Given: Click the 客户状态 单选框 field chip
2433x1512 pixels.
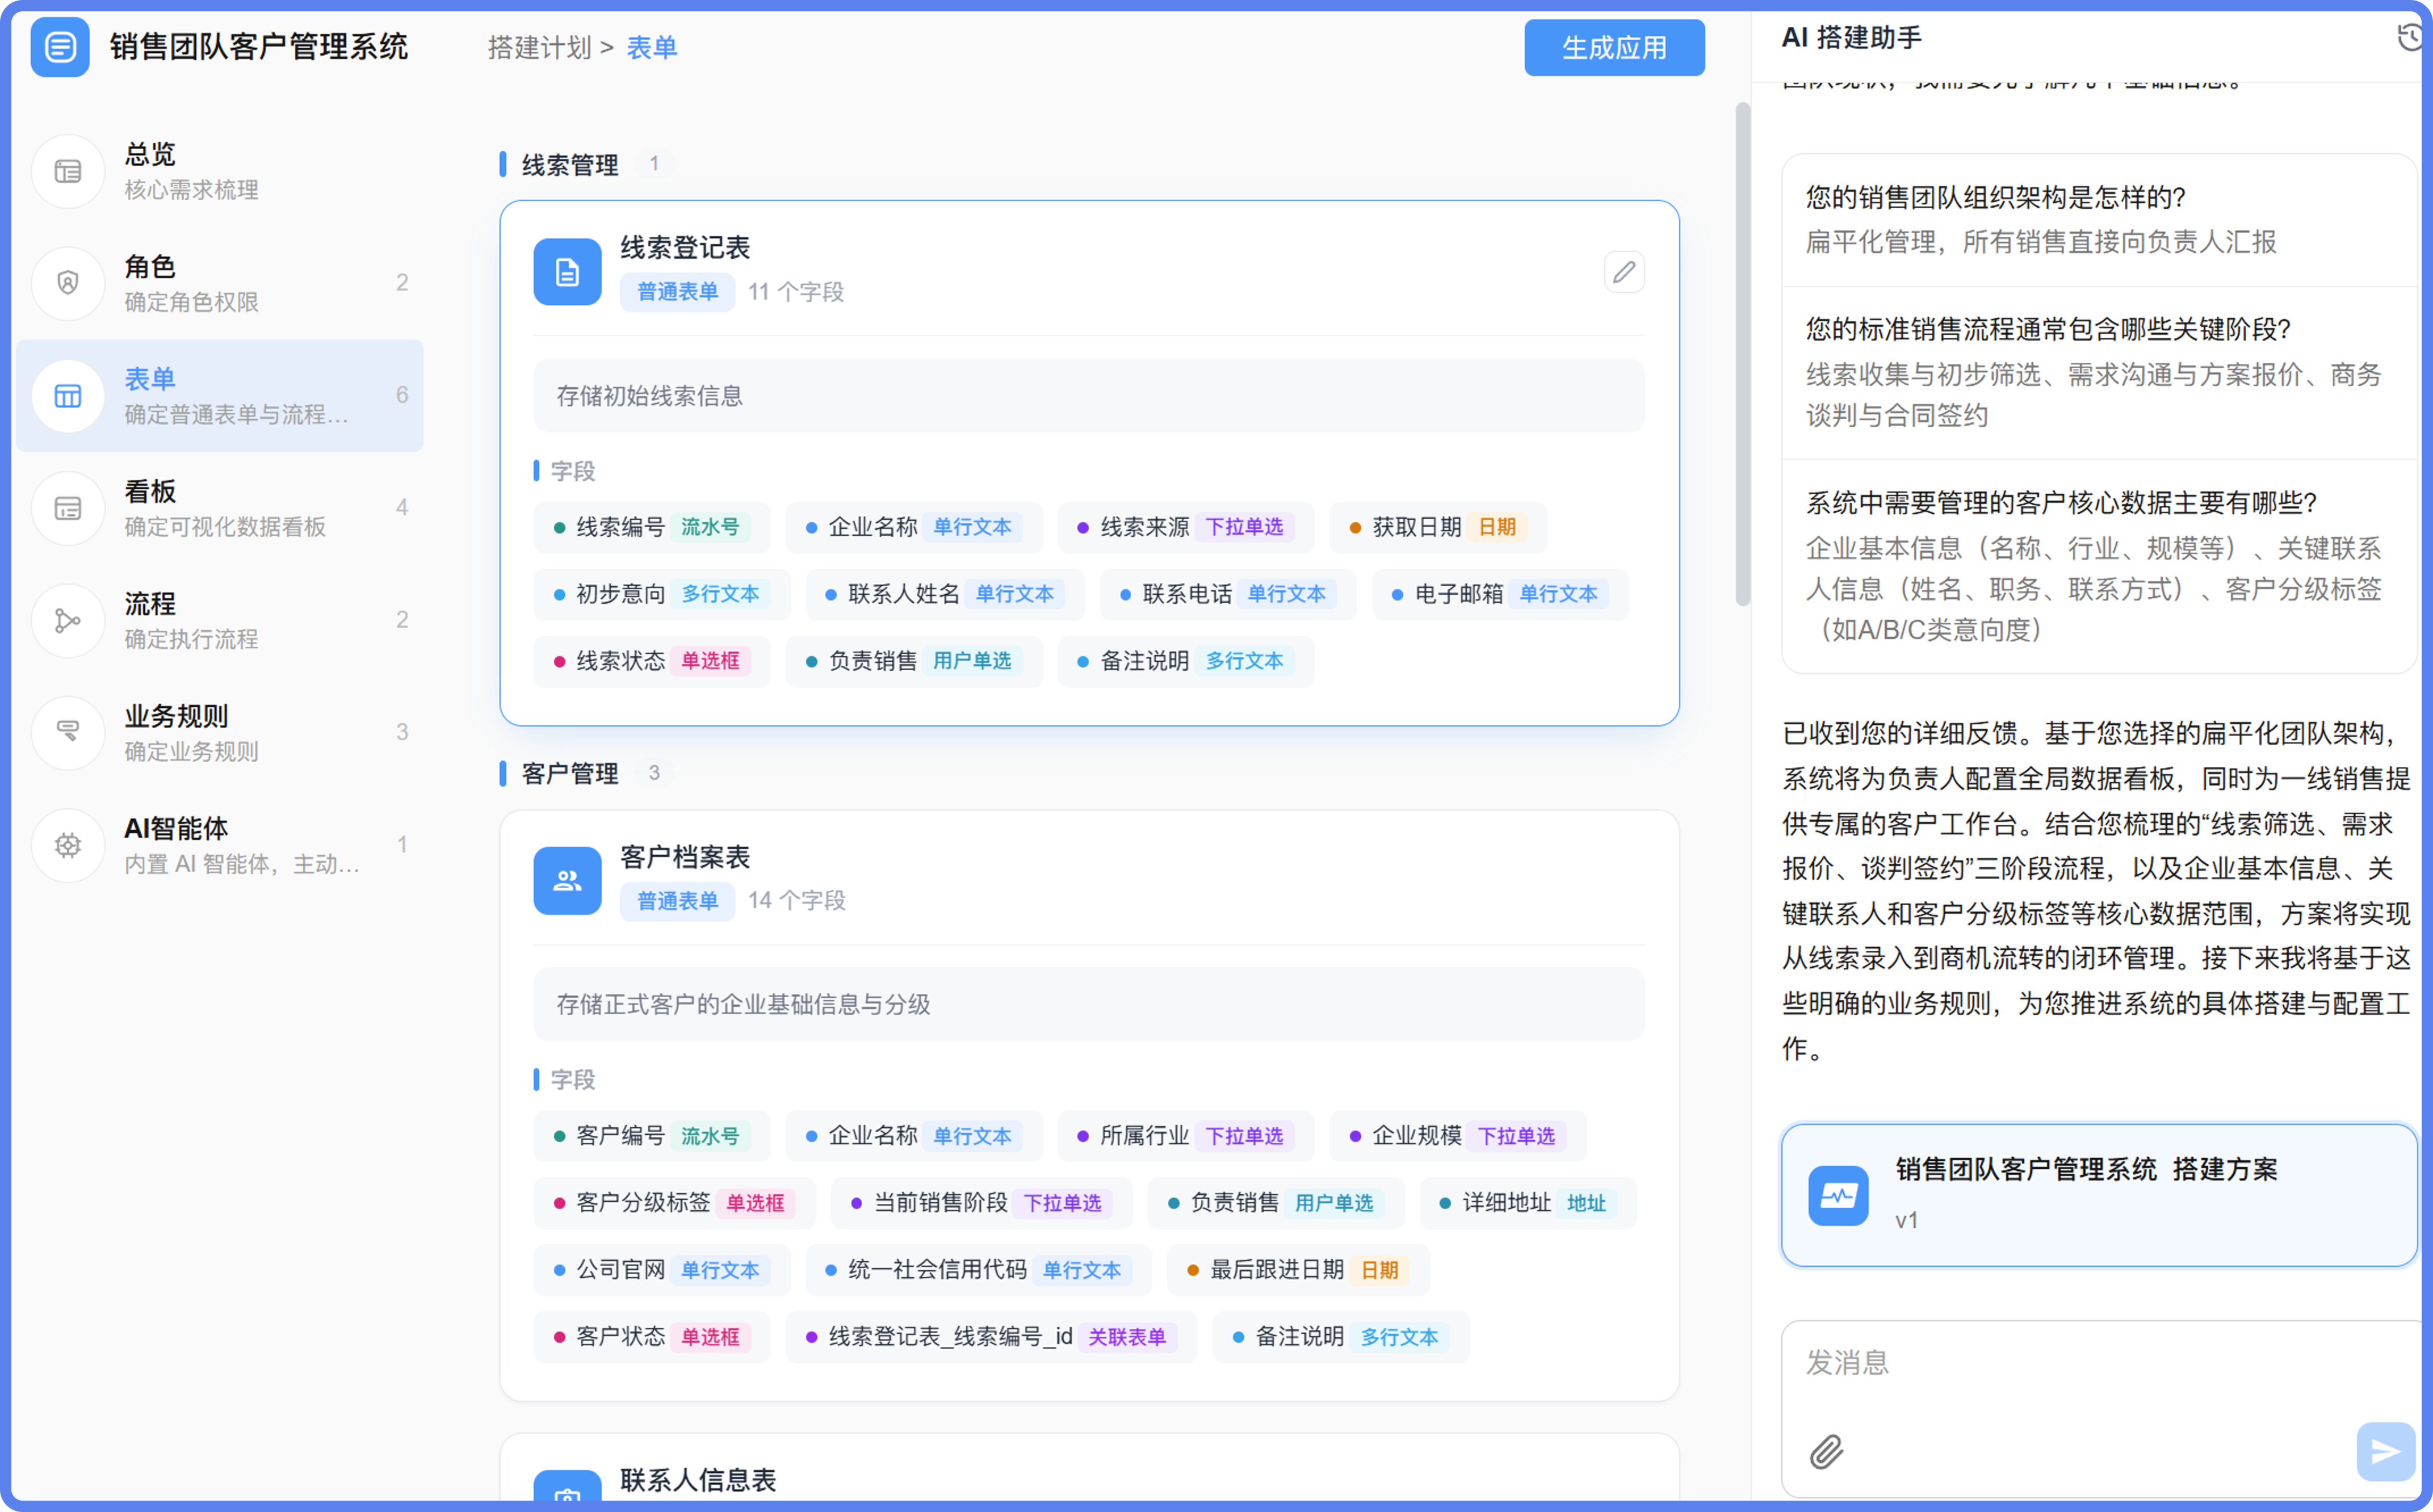Looking at the screenshot, I should click(652, 1337).
